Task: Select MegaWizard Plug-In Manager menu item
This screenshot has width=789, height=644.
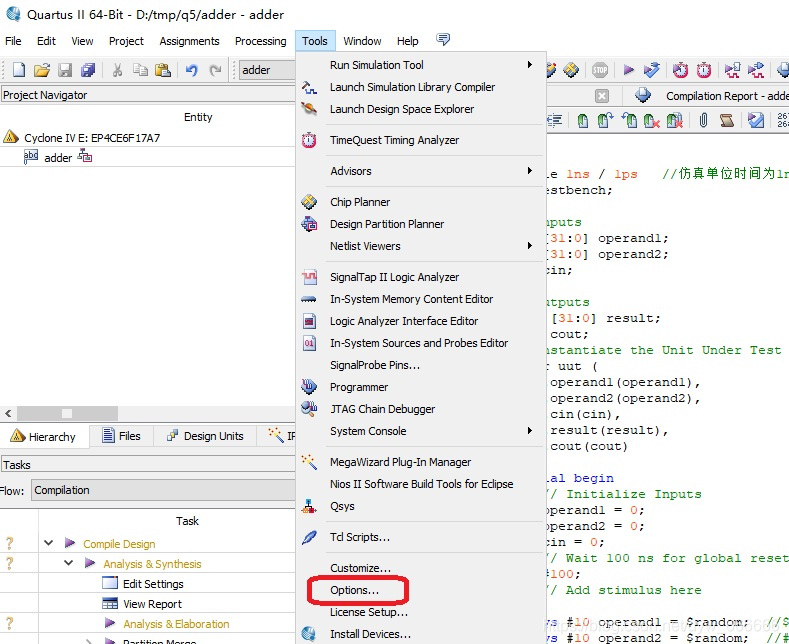Action: tap(421, 462)
